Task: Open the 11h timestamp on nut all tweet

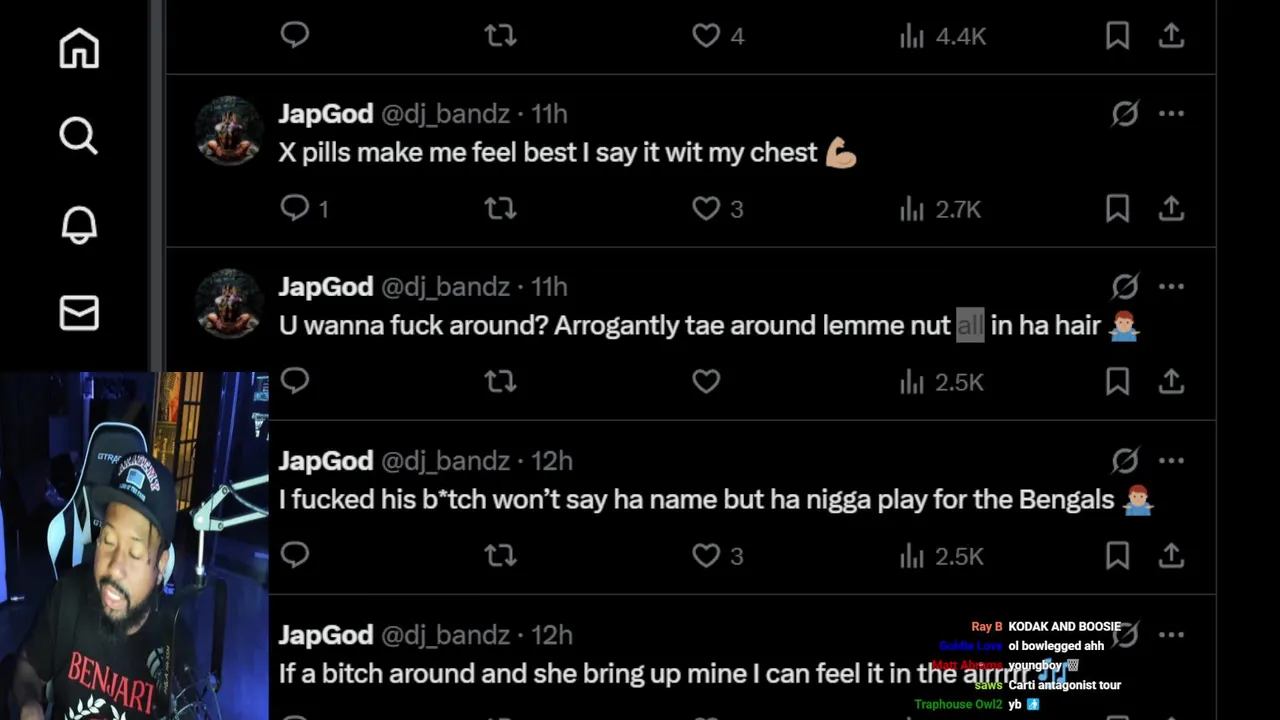Action: [549, 287]
